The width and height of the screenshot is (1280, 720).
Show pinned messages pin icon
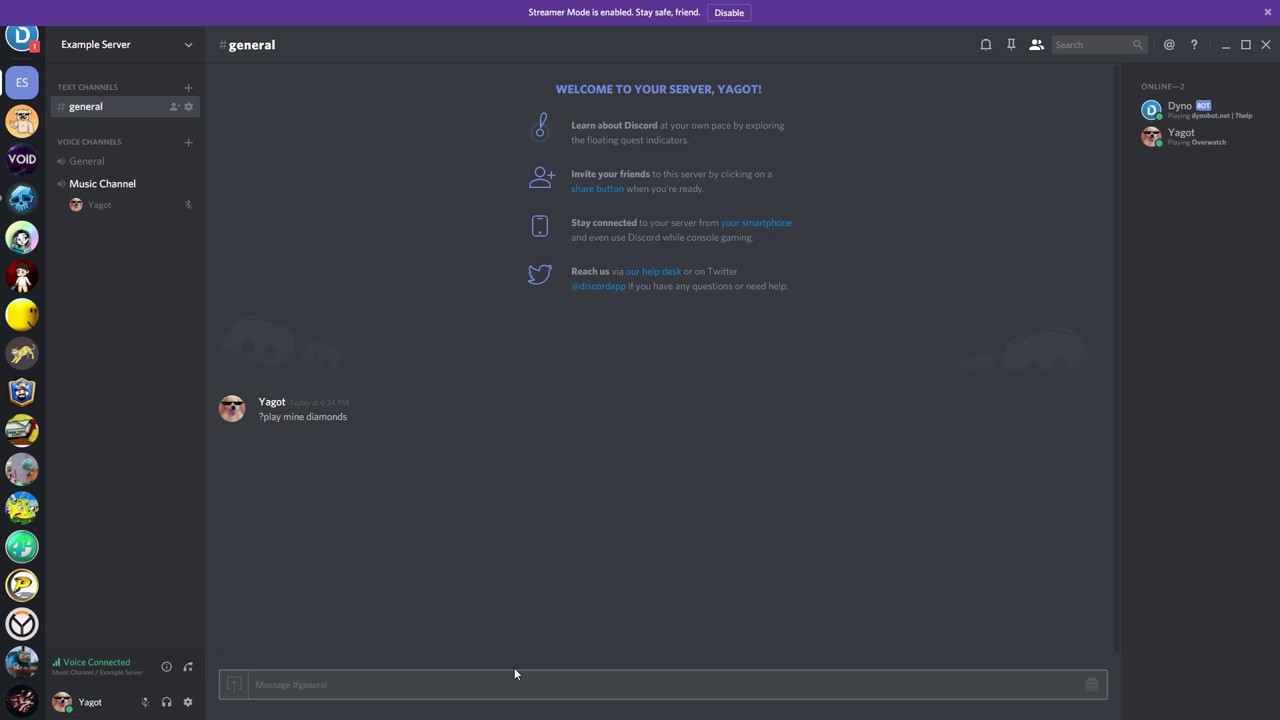(1011, 45)
